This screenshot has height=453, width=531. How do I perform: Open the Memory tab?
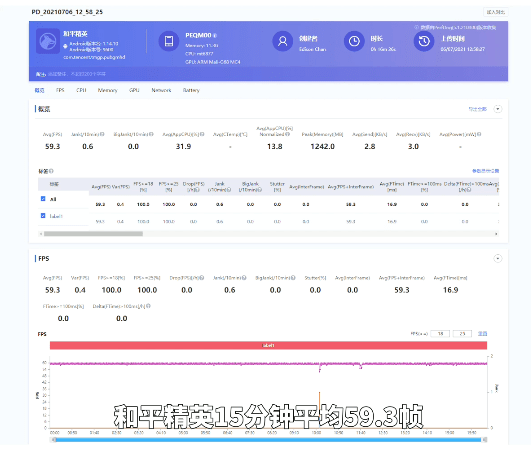pyautogui.click(x=107, y=90)
